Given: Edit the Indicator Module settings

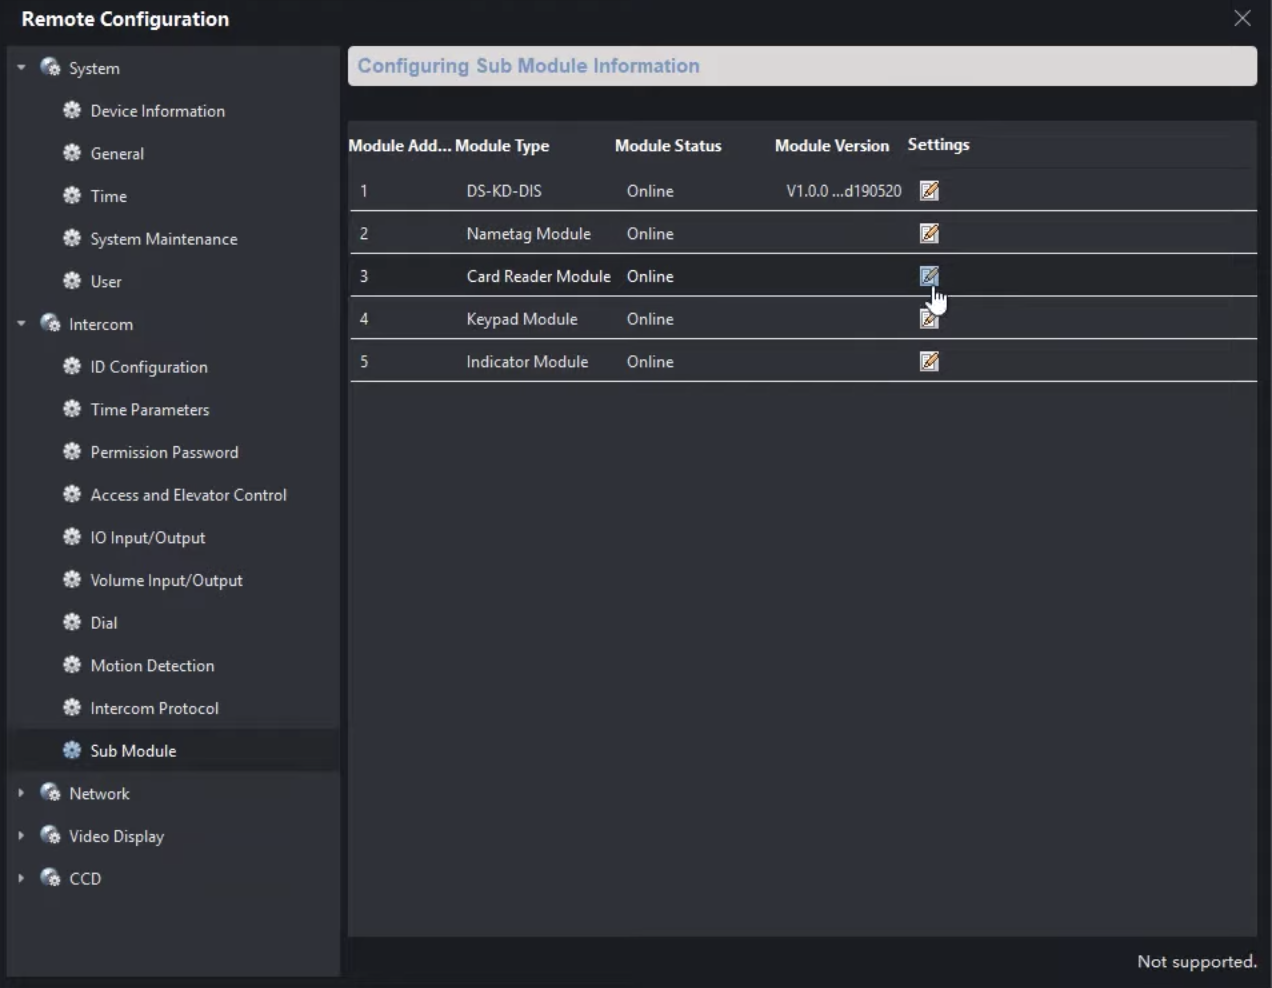Looking at the screenshot, I should [x=929, y=362].
